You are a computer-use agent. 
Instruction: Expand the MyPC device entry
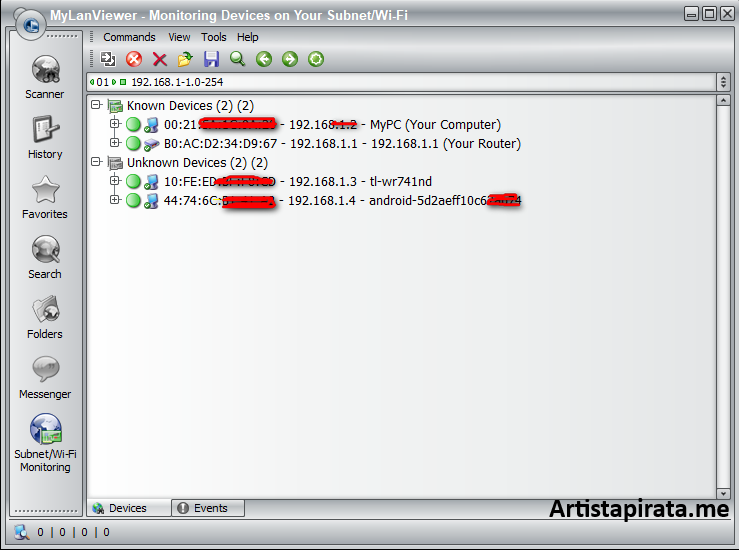pos(114,125)
